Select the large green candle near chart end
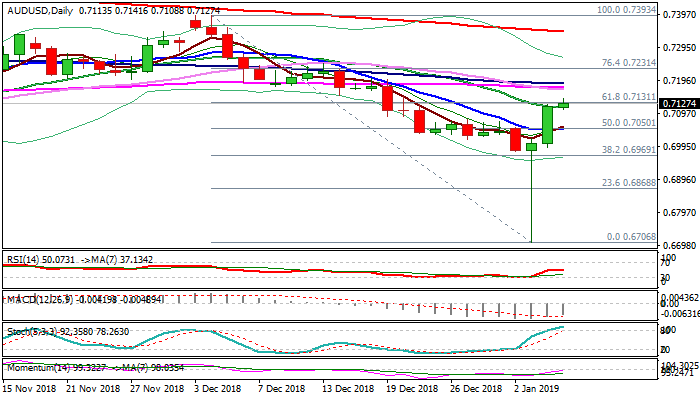Screen dimensions: 700x400 point(548,125)
